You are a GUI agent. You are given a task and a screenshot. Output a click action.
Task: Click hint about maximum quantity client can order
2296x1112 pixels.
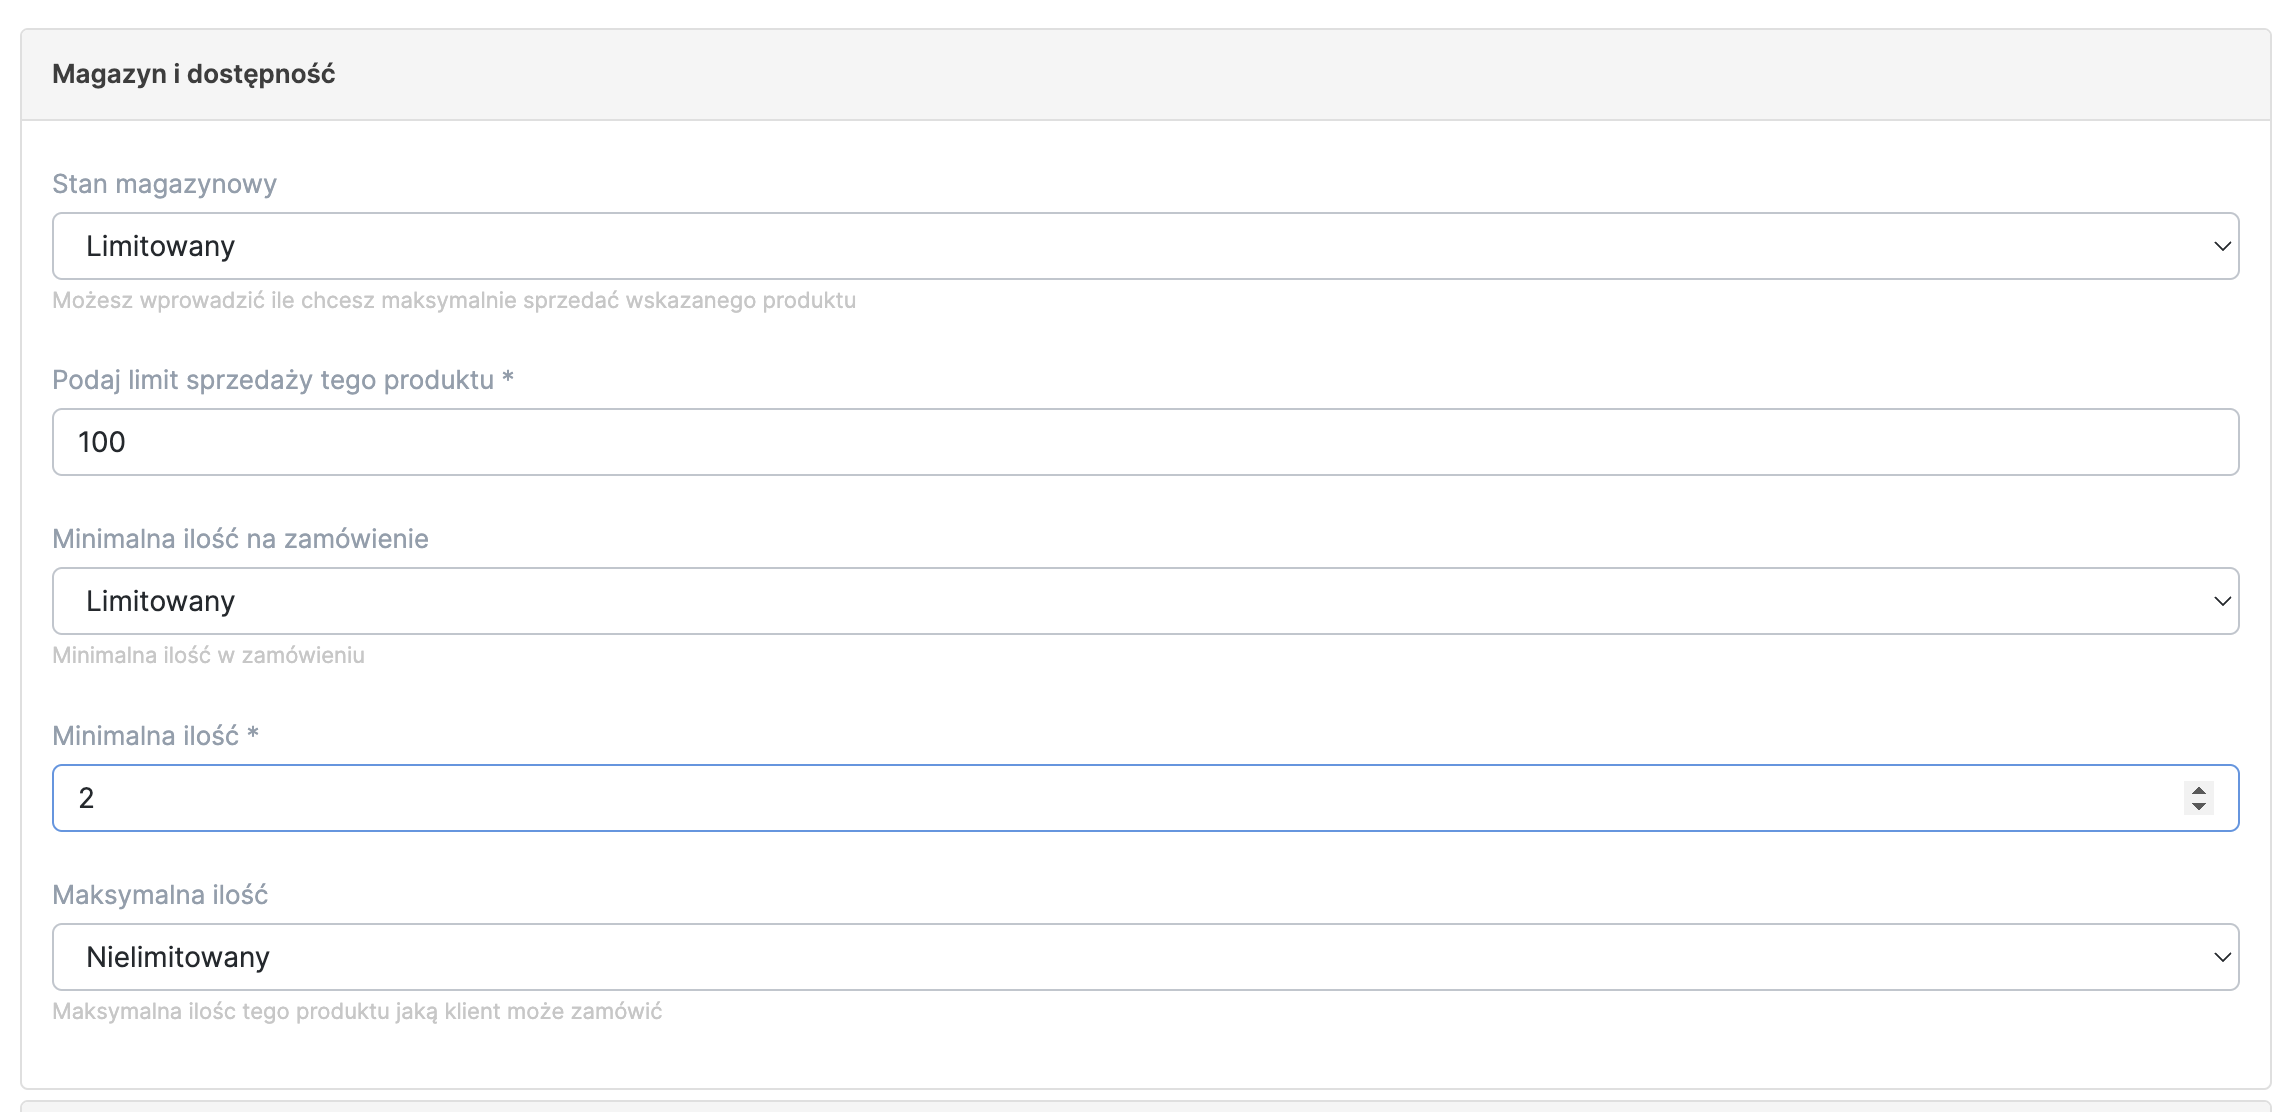pyautogui.click(x=357, y=1011)
